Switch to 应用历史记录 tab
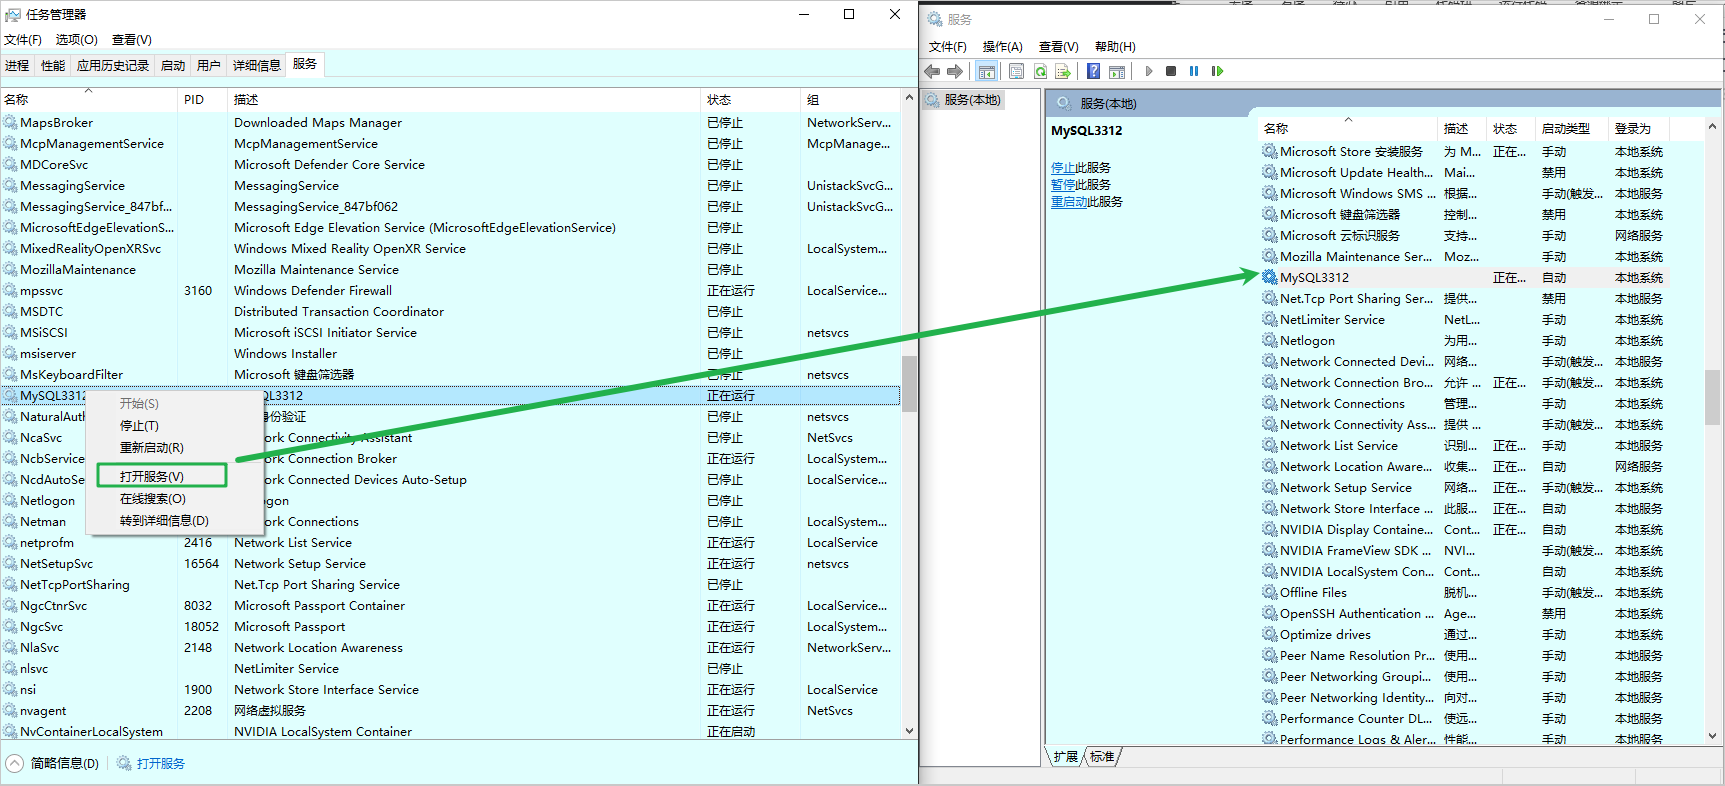 pos(113,65)
